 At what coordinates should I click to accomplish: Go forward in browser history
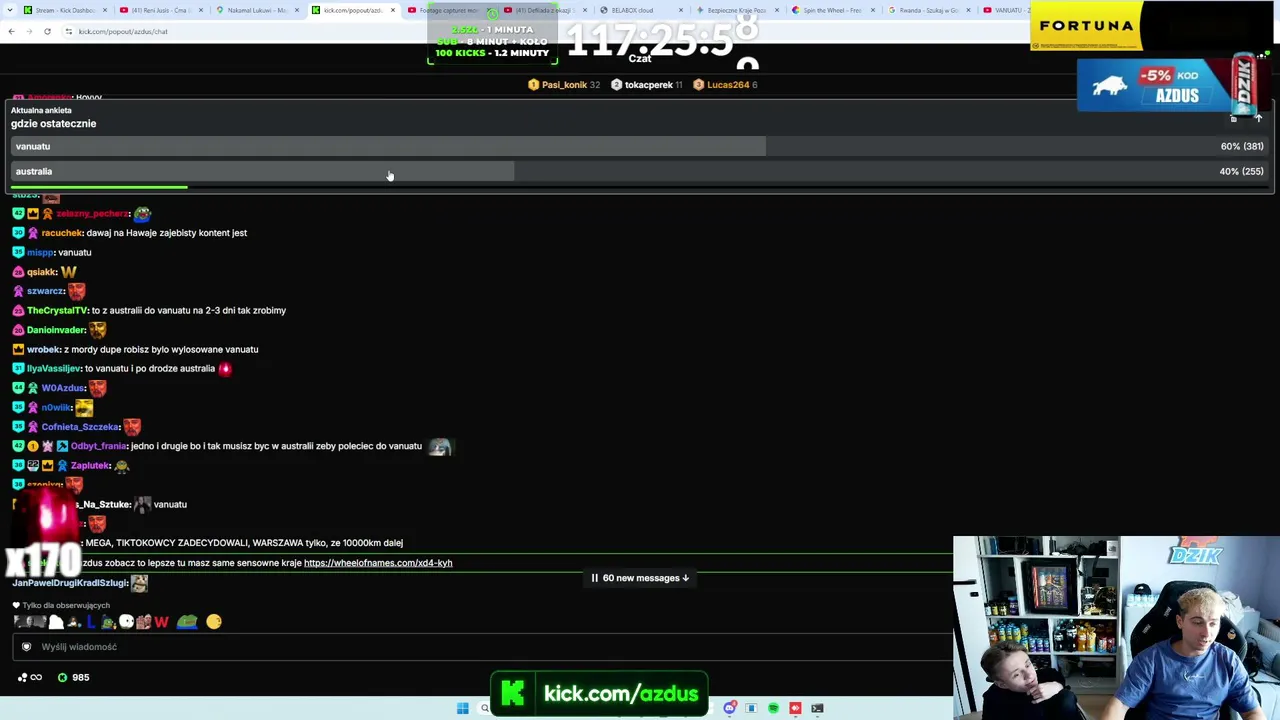(x=29, y=31)
